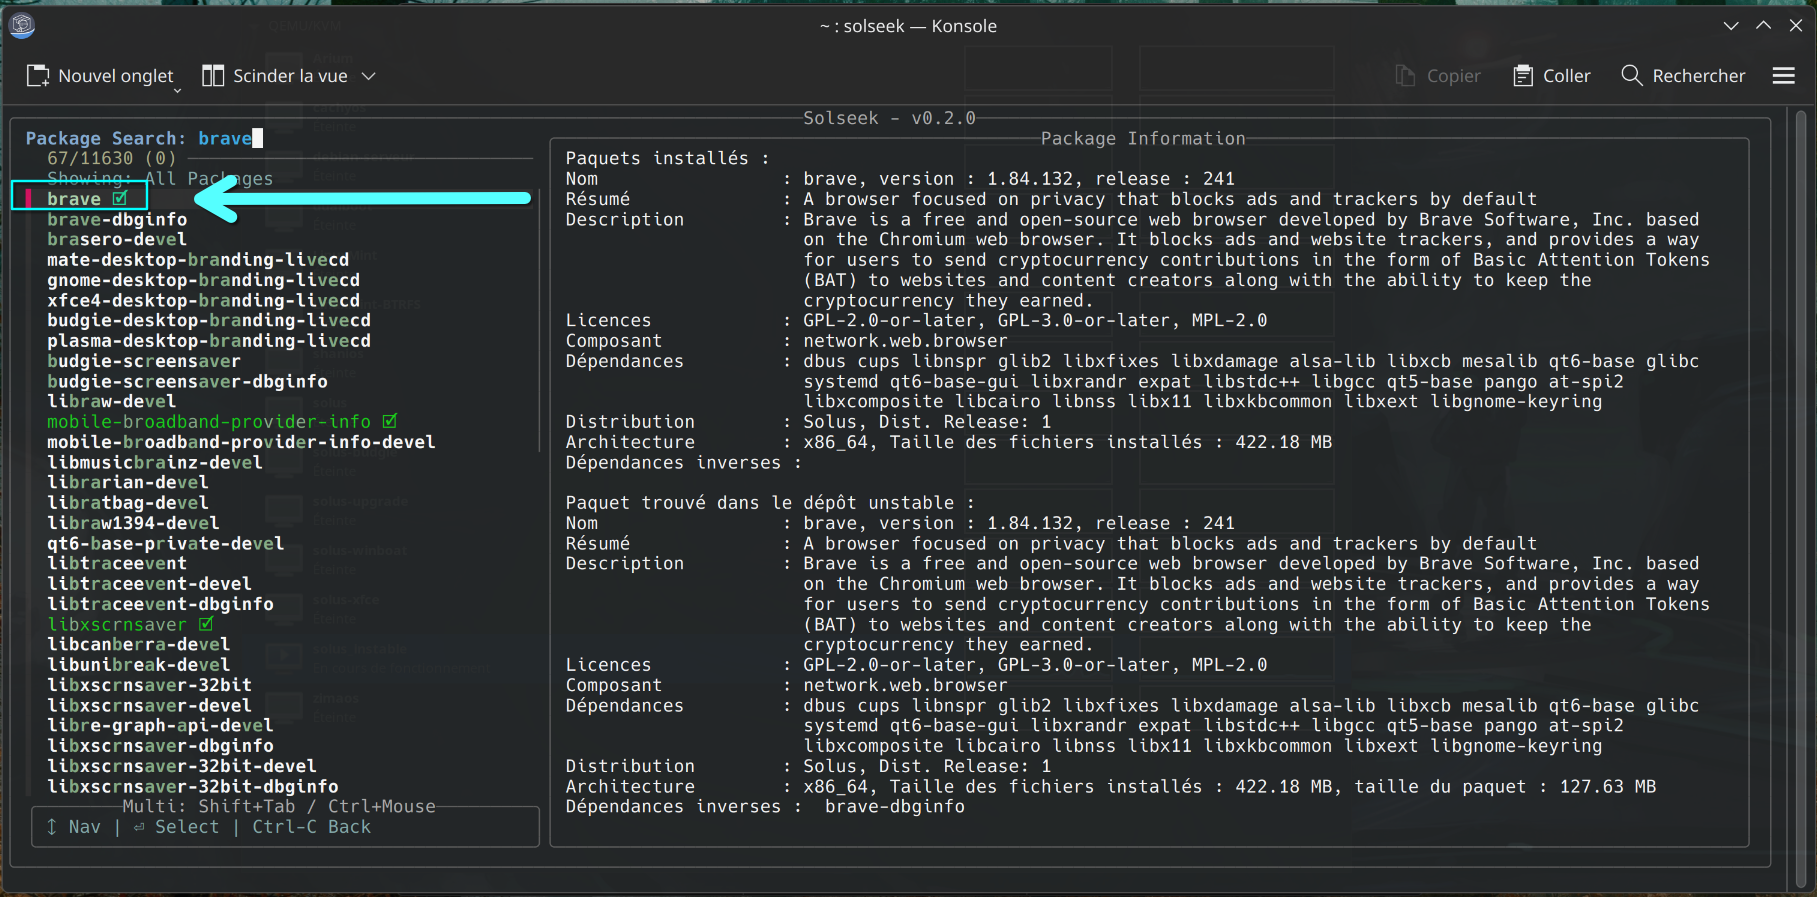Click the Konsole app icon in title bar
This screenshot has height=897, width=1817.
pos(22,26)
